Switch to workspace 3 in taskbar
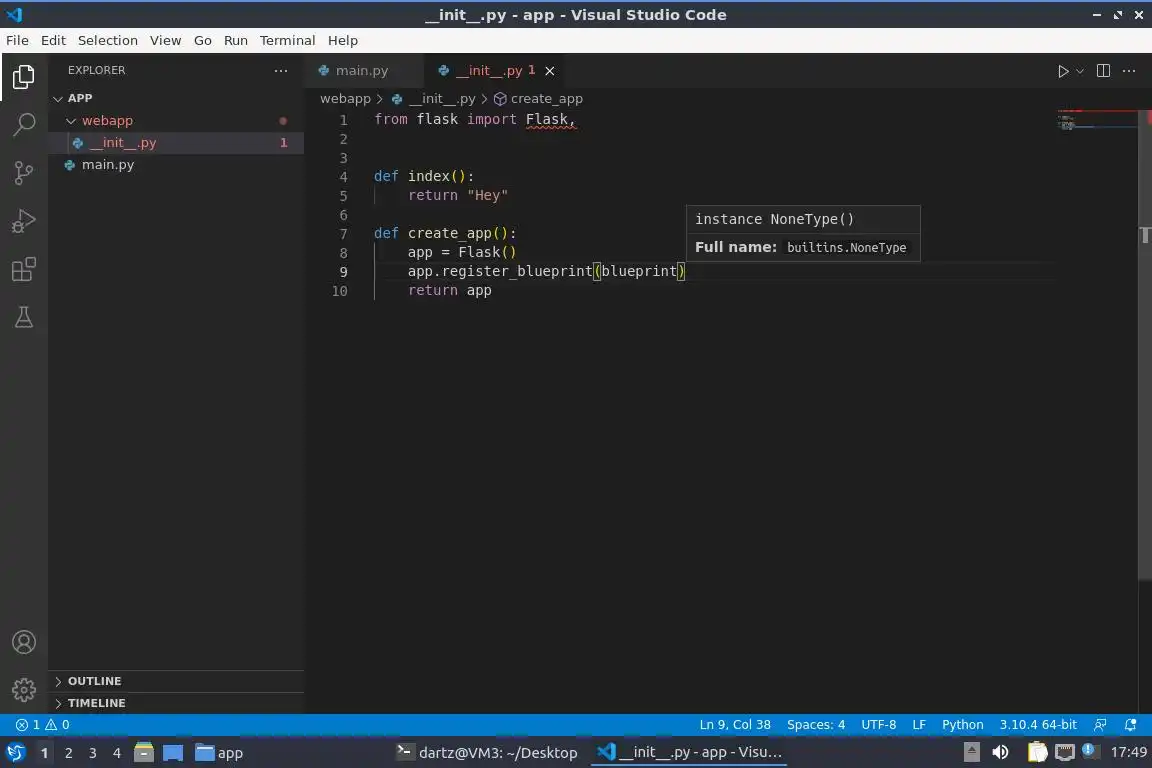The image size is (1152, 768). pyautogui.click(x=93, y=753)
